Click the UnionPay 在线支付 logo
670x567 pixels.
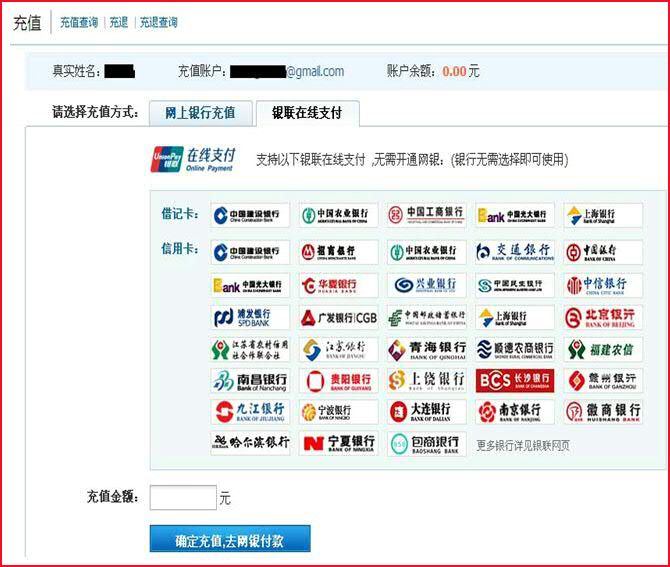tap(193, 159)
